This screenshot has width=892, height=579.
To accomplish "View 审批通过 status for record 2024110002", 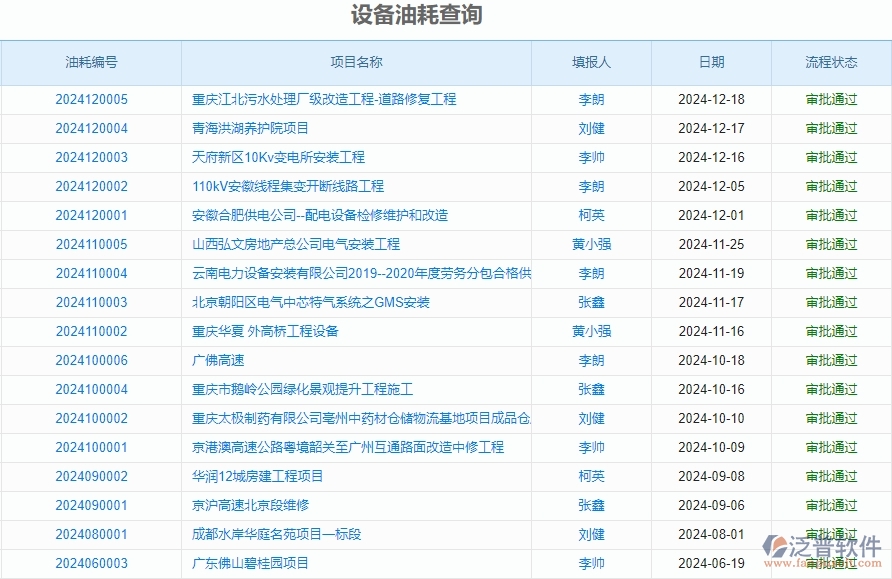I will [x=833, y=331].
